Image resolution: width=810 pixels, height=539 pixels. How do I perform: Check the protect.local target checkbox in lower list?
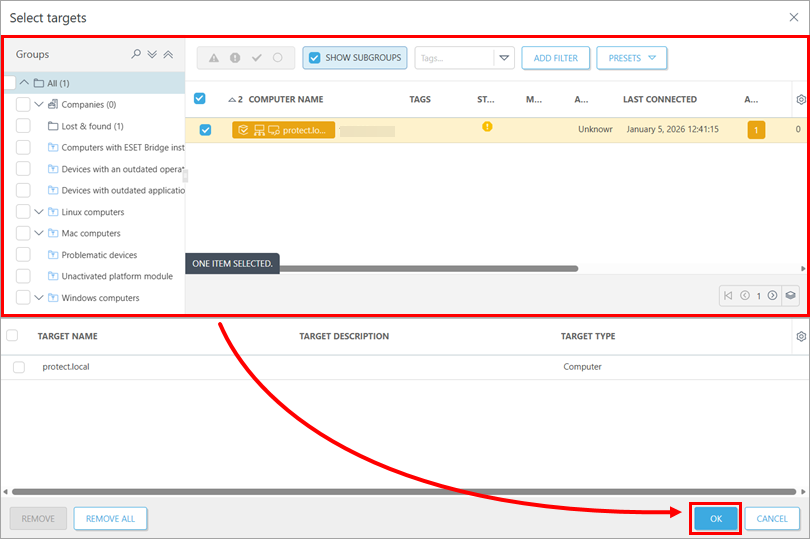click(19, 367)
